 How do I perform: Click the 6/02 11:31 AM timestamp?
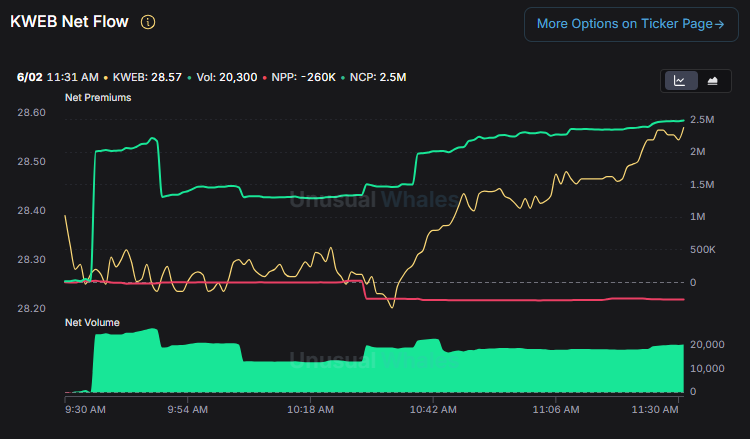(x=57, y=77)
